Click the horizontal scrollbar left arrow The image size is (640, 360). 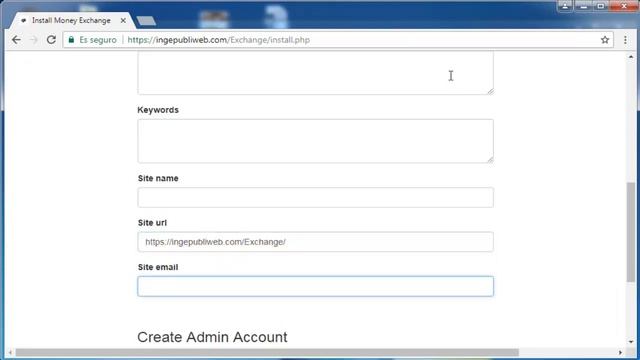pyautogui.click(x=10, y=352)
